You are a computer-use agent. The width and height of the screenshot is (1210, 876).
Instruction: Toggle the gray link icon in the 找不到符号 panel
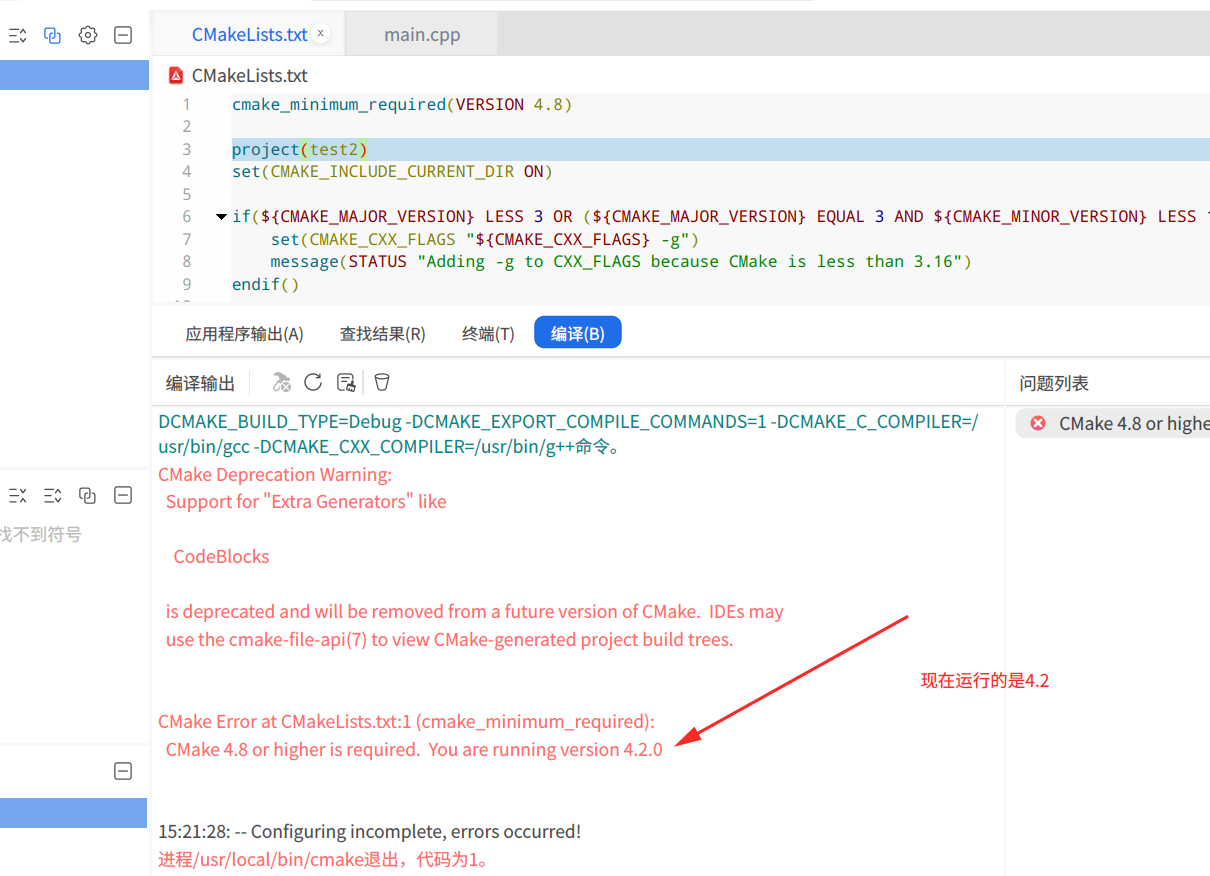(88, 495)
